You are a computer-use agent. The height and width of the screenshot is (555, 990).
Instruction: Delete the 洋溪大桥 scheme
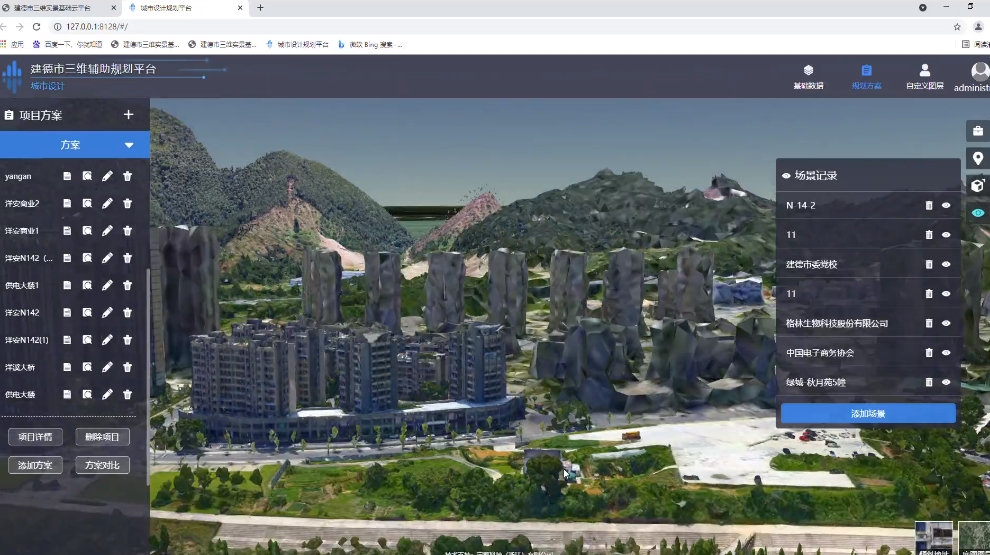(x=128, y=367)
